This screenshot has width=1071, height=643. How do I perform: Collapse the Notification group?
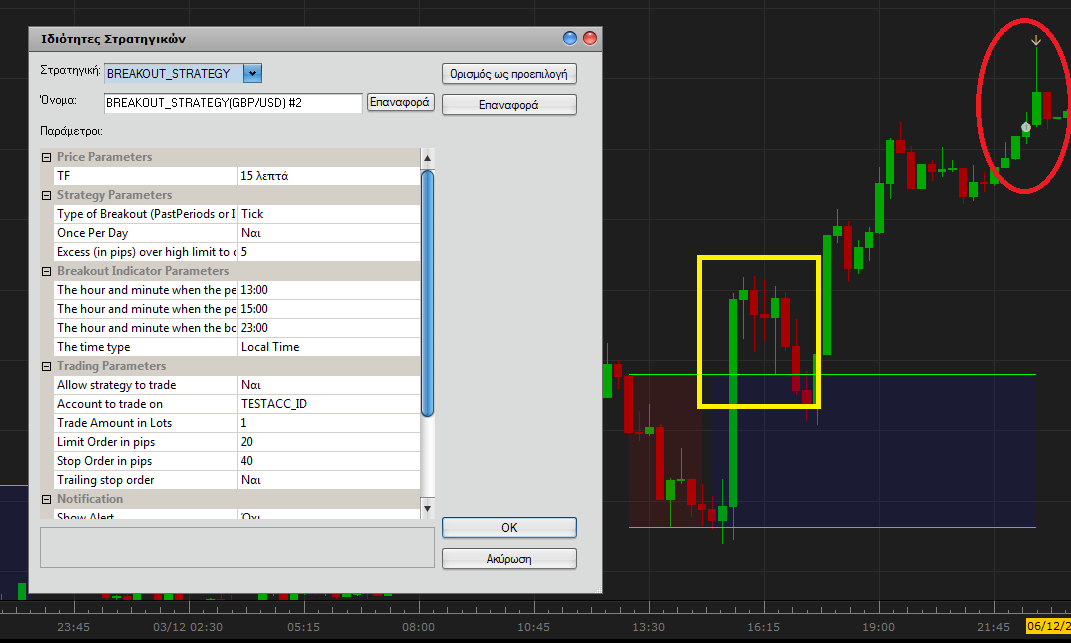click(x=46, y=500)
